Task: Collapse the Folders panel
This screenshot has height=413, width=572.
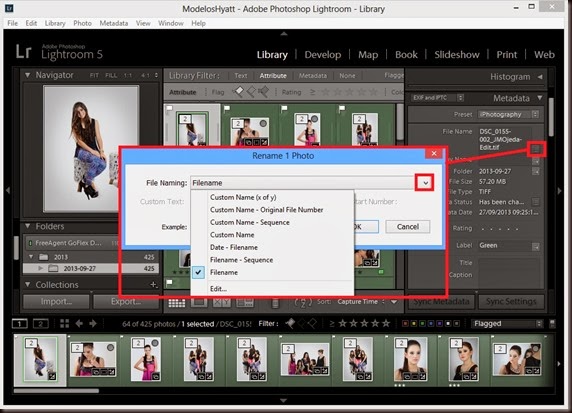Action: coord(27,227)
